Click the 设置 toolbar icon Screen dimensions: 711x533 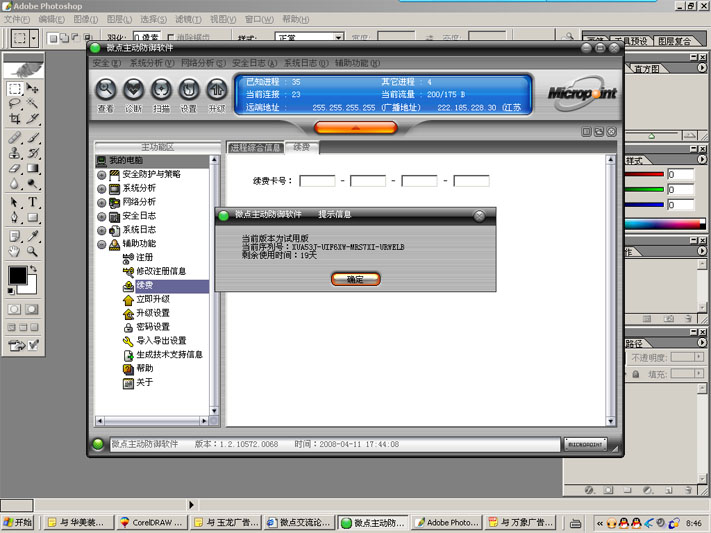(x=189, y=89)
